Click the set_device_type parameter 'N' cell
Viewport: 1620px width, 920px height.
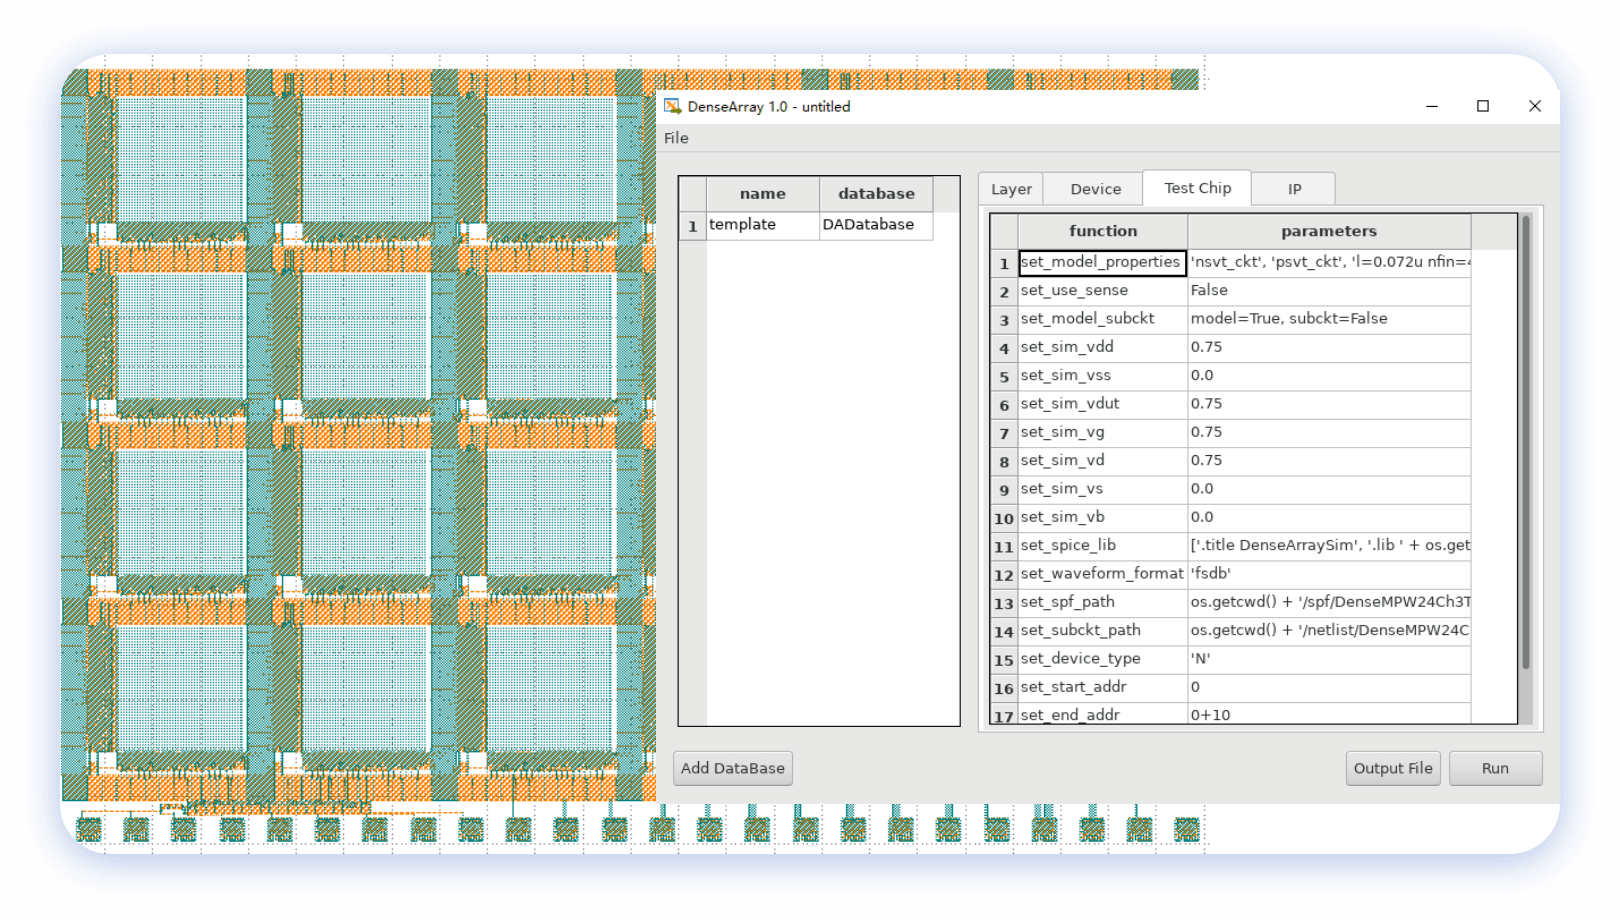point(1328,659)
